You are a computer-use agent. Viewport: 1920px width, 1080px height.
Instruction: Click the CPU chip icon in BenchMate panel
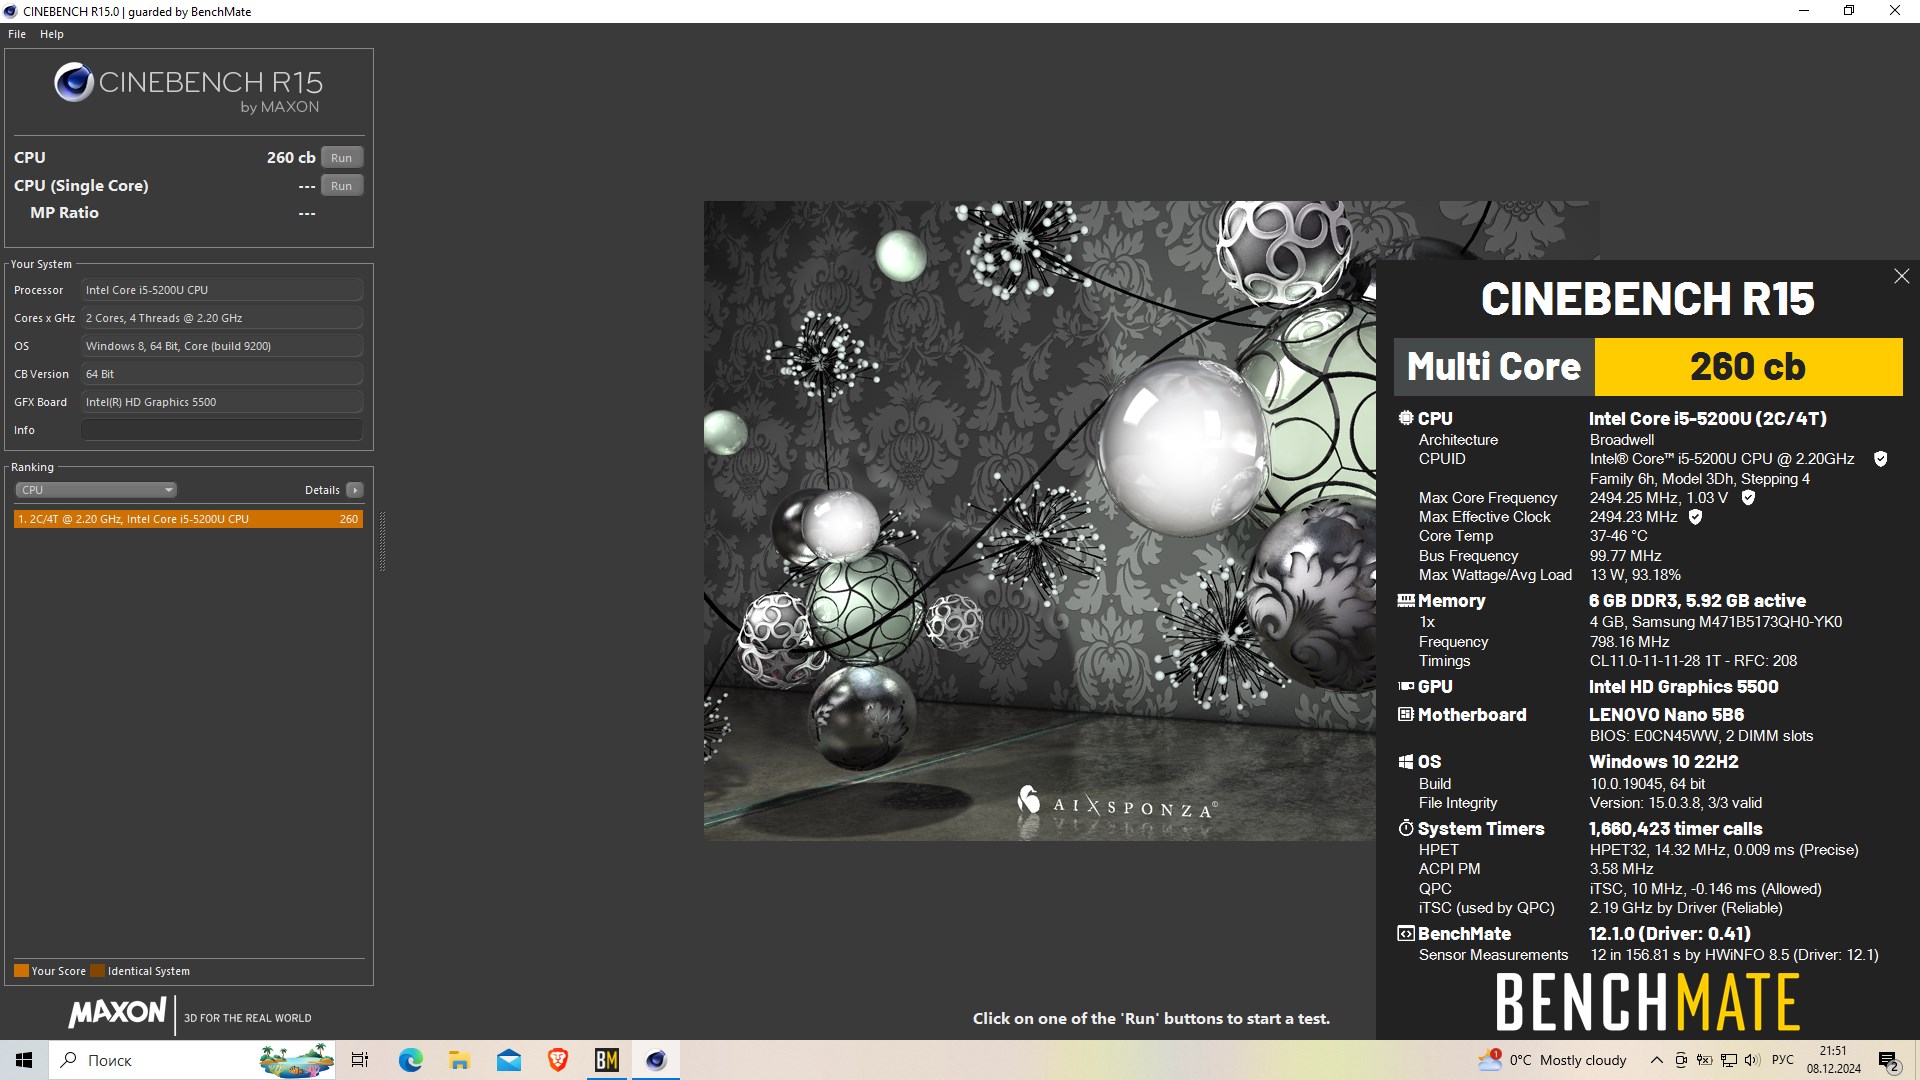1406,419
